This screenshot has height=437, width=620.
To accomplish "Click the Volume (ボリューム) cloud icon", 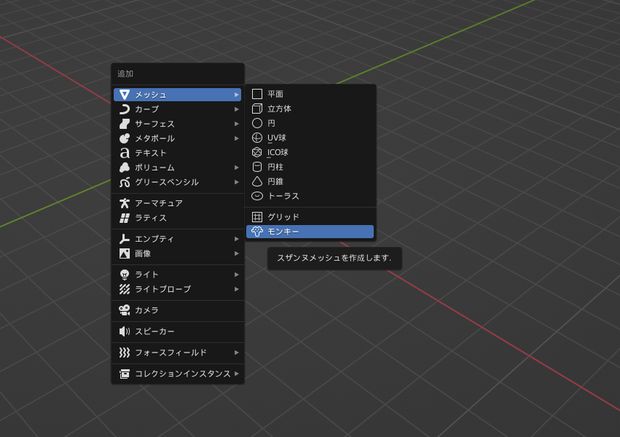I will [125, 168].
